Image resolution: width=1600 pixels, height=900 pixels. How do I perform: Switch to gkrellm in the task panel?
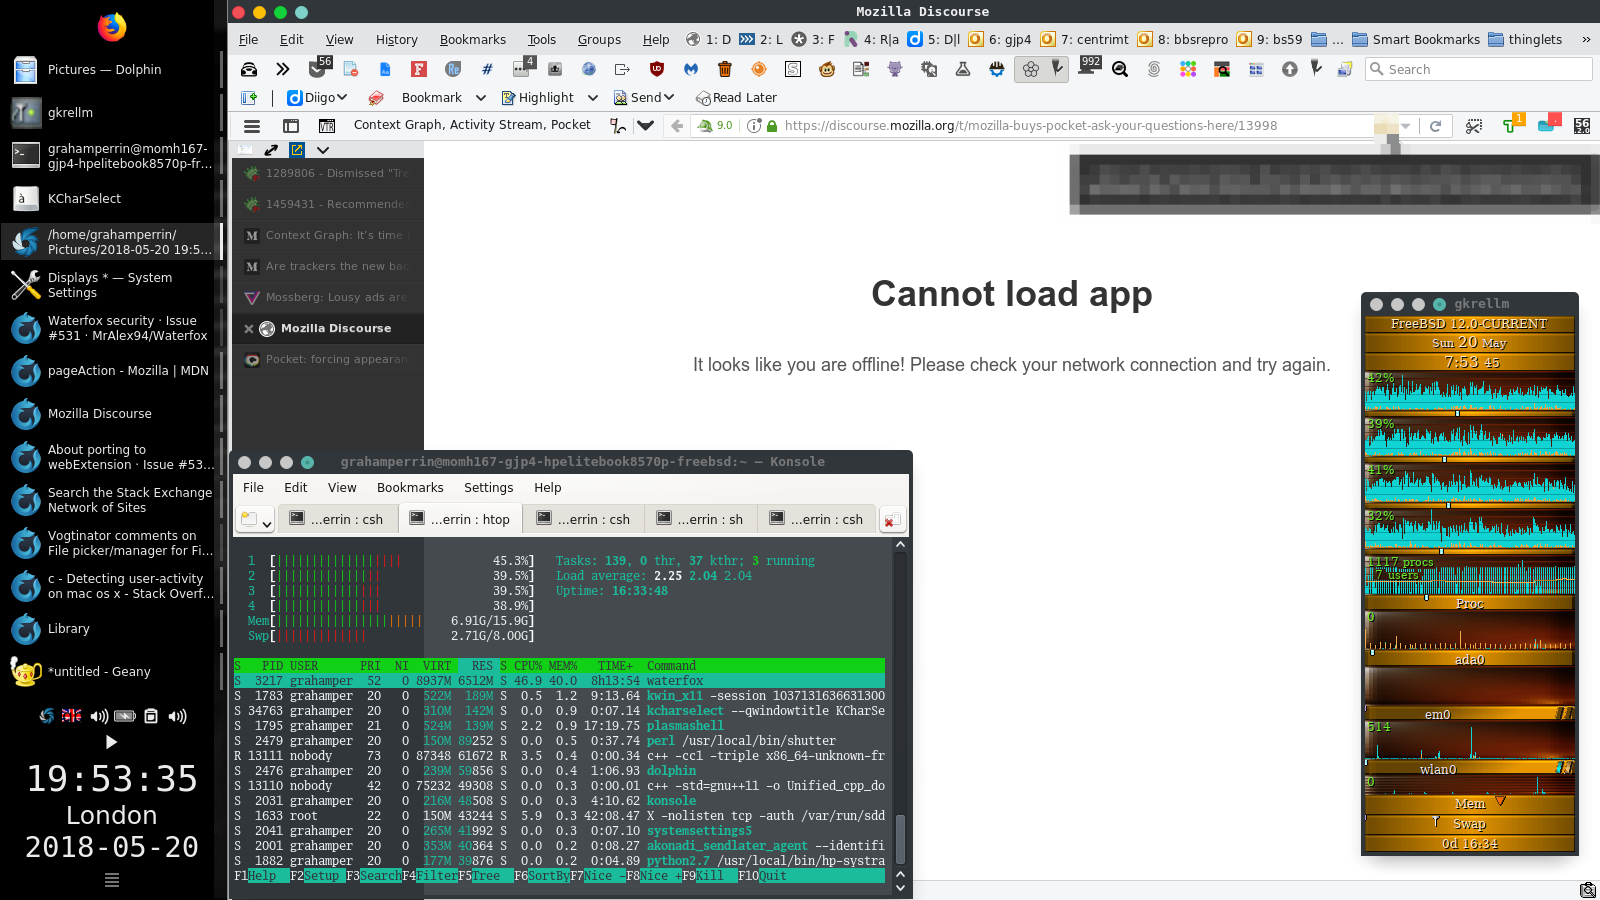point(110,113)
